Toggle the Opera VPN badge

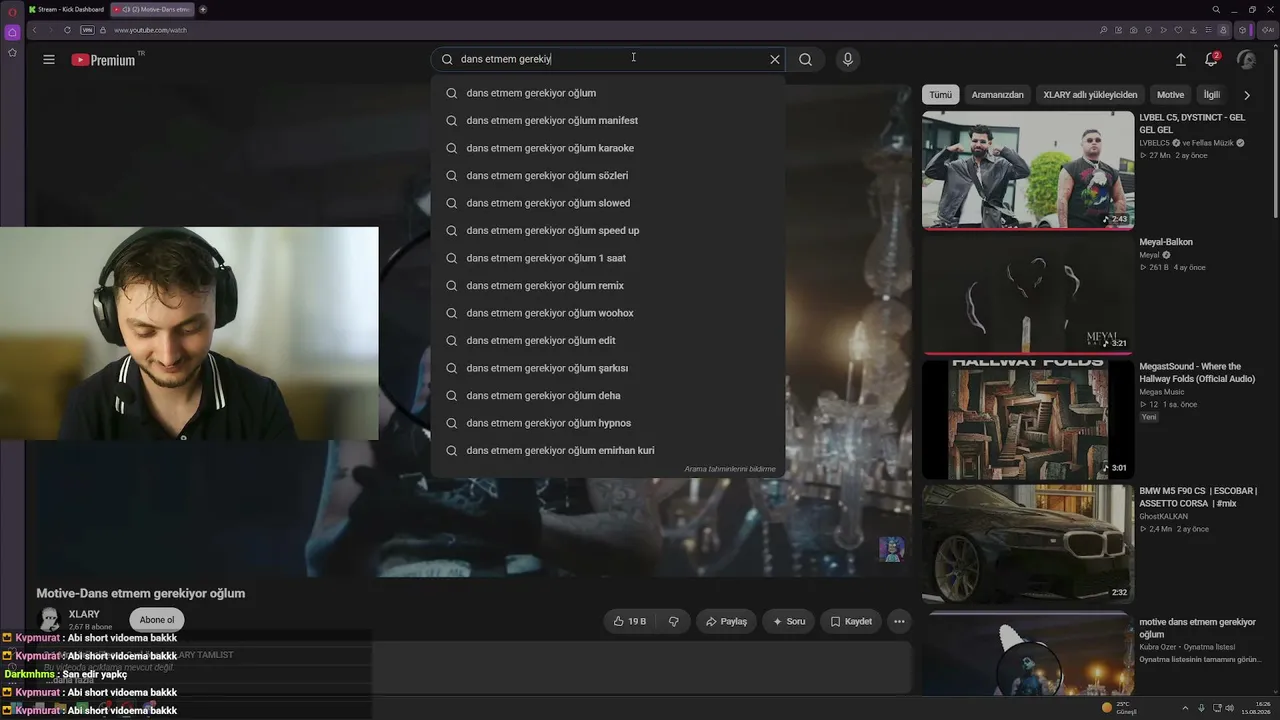tap(87, 30)
